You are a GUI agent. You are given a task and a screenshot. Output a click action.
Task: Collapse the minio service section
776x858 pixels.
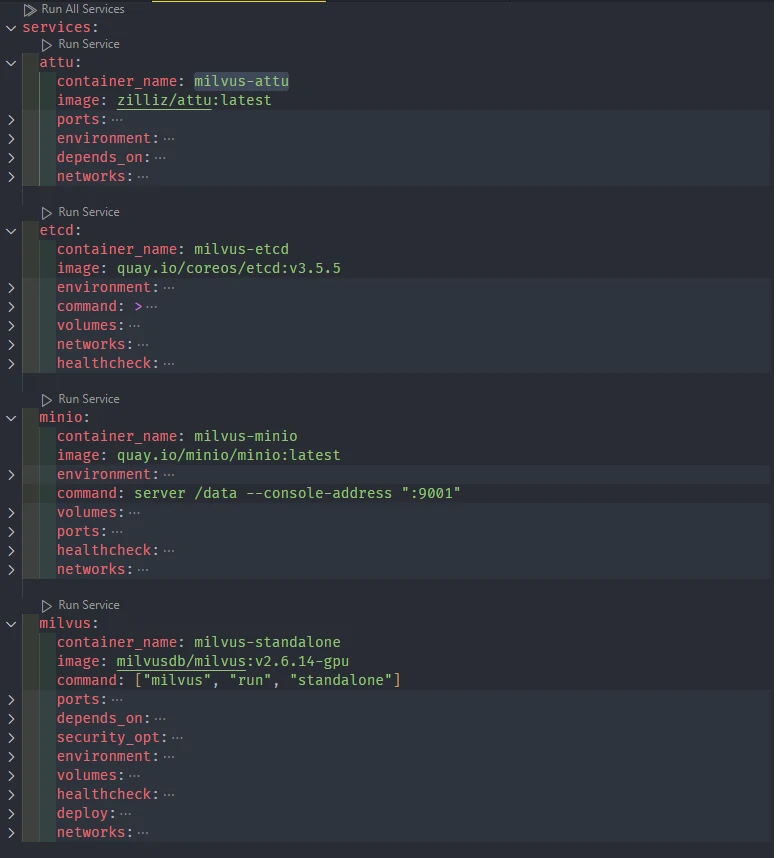point(11,418)
